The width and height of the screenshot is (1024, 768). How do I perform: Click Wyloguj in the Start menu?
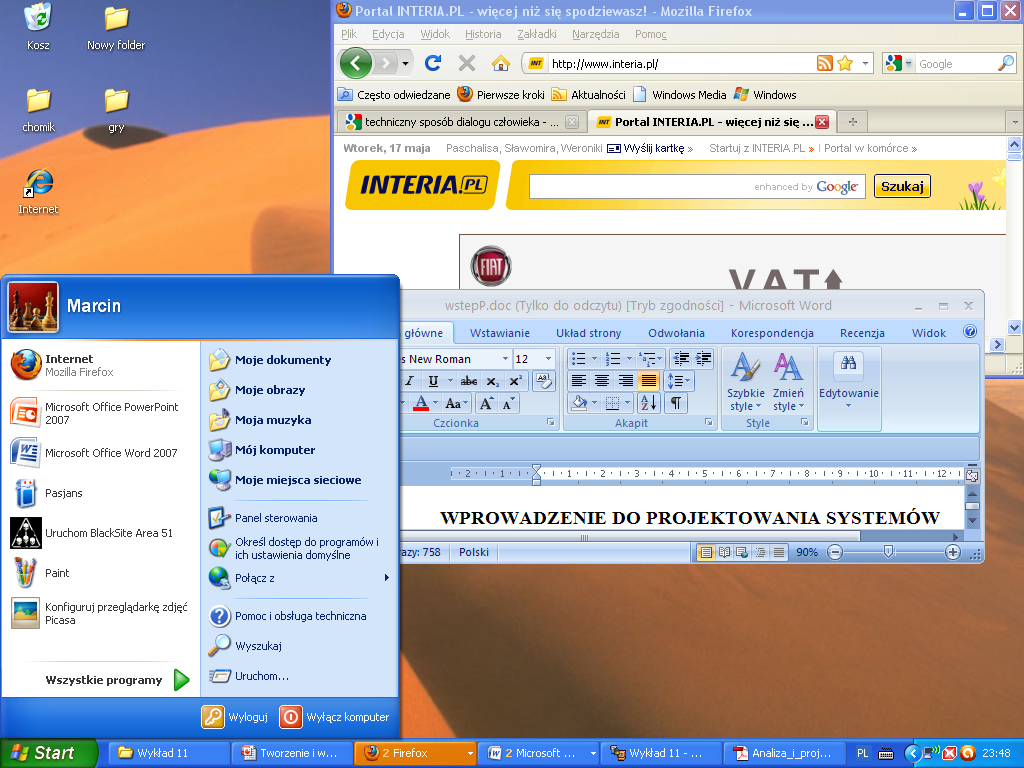tap(235, 717)
